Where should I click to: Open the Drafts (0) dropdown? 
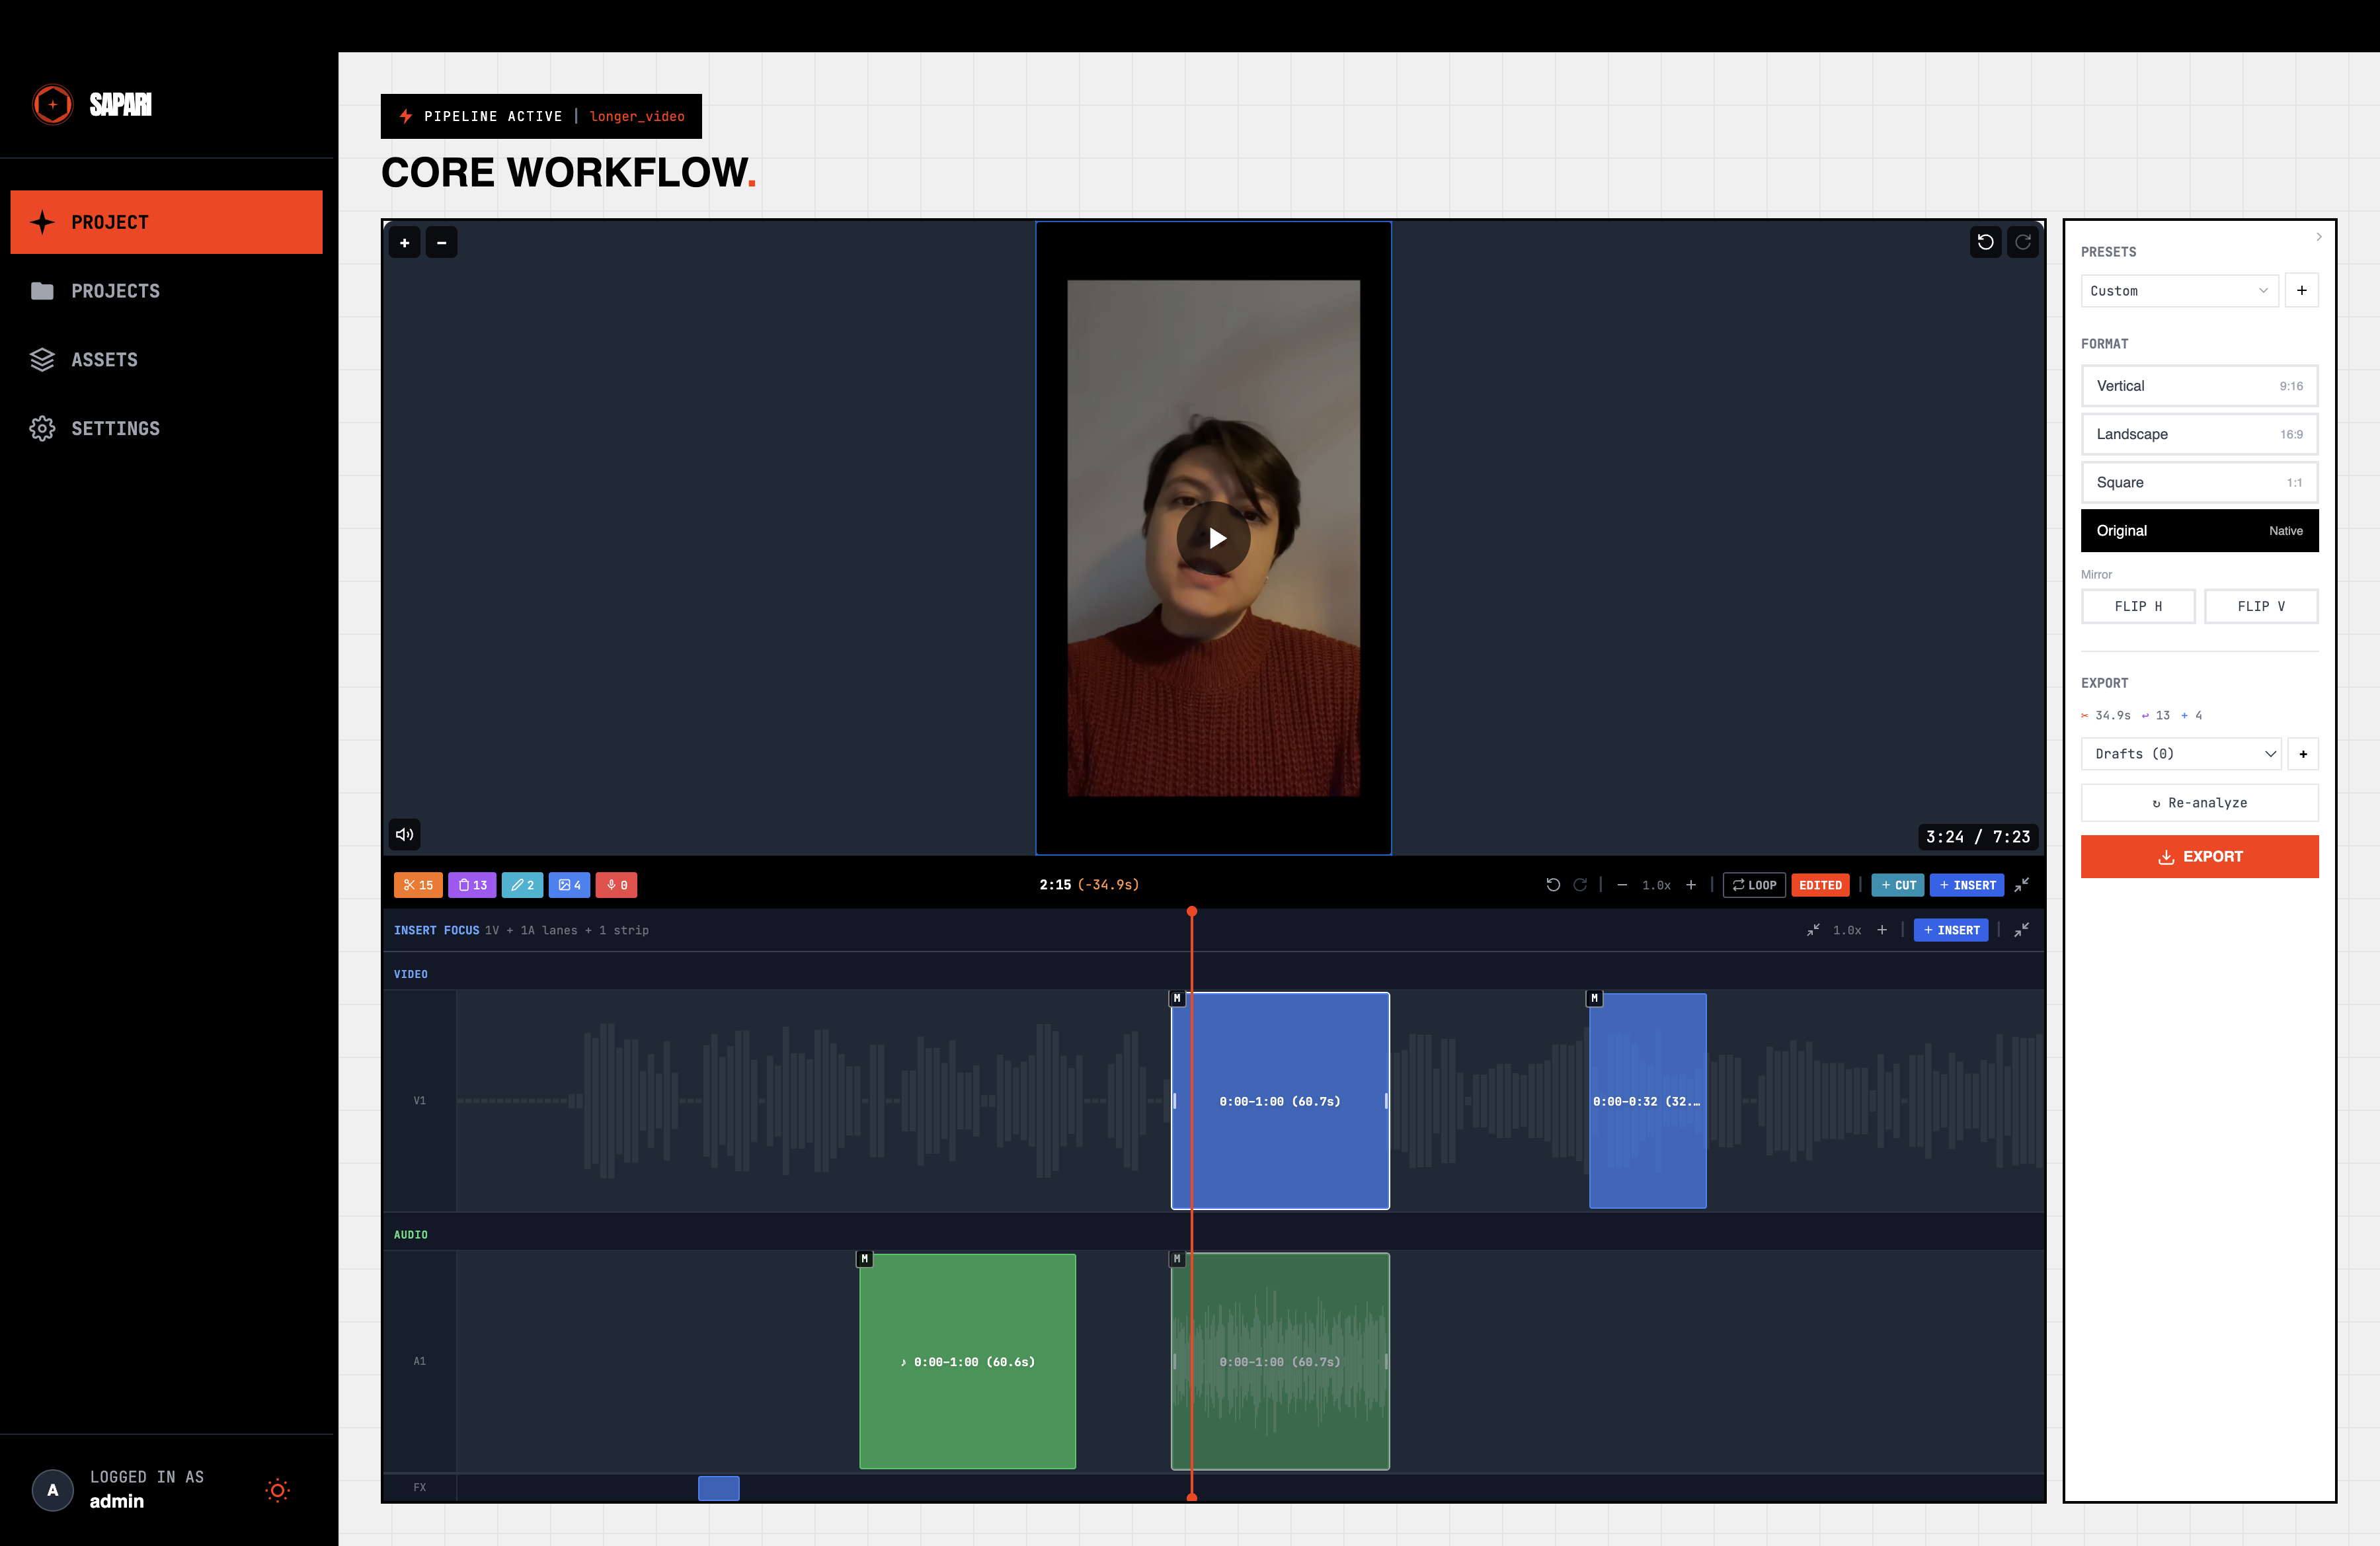[x=2181, y=754]
